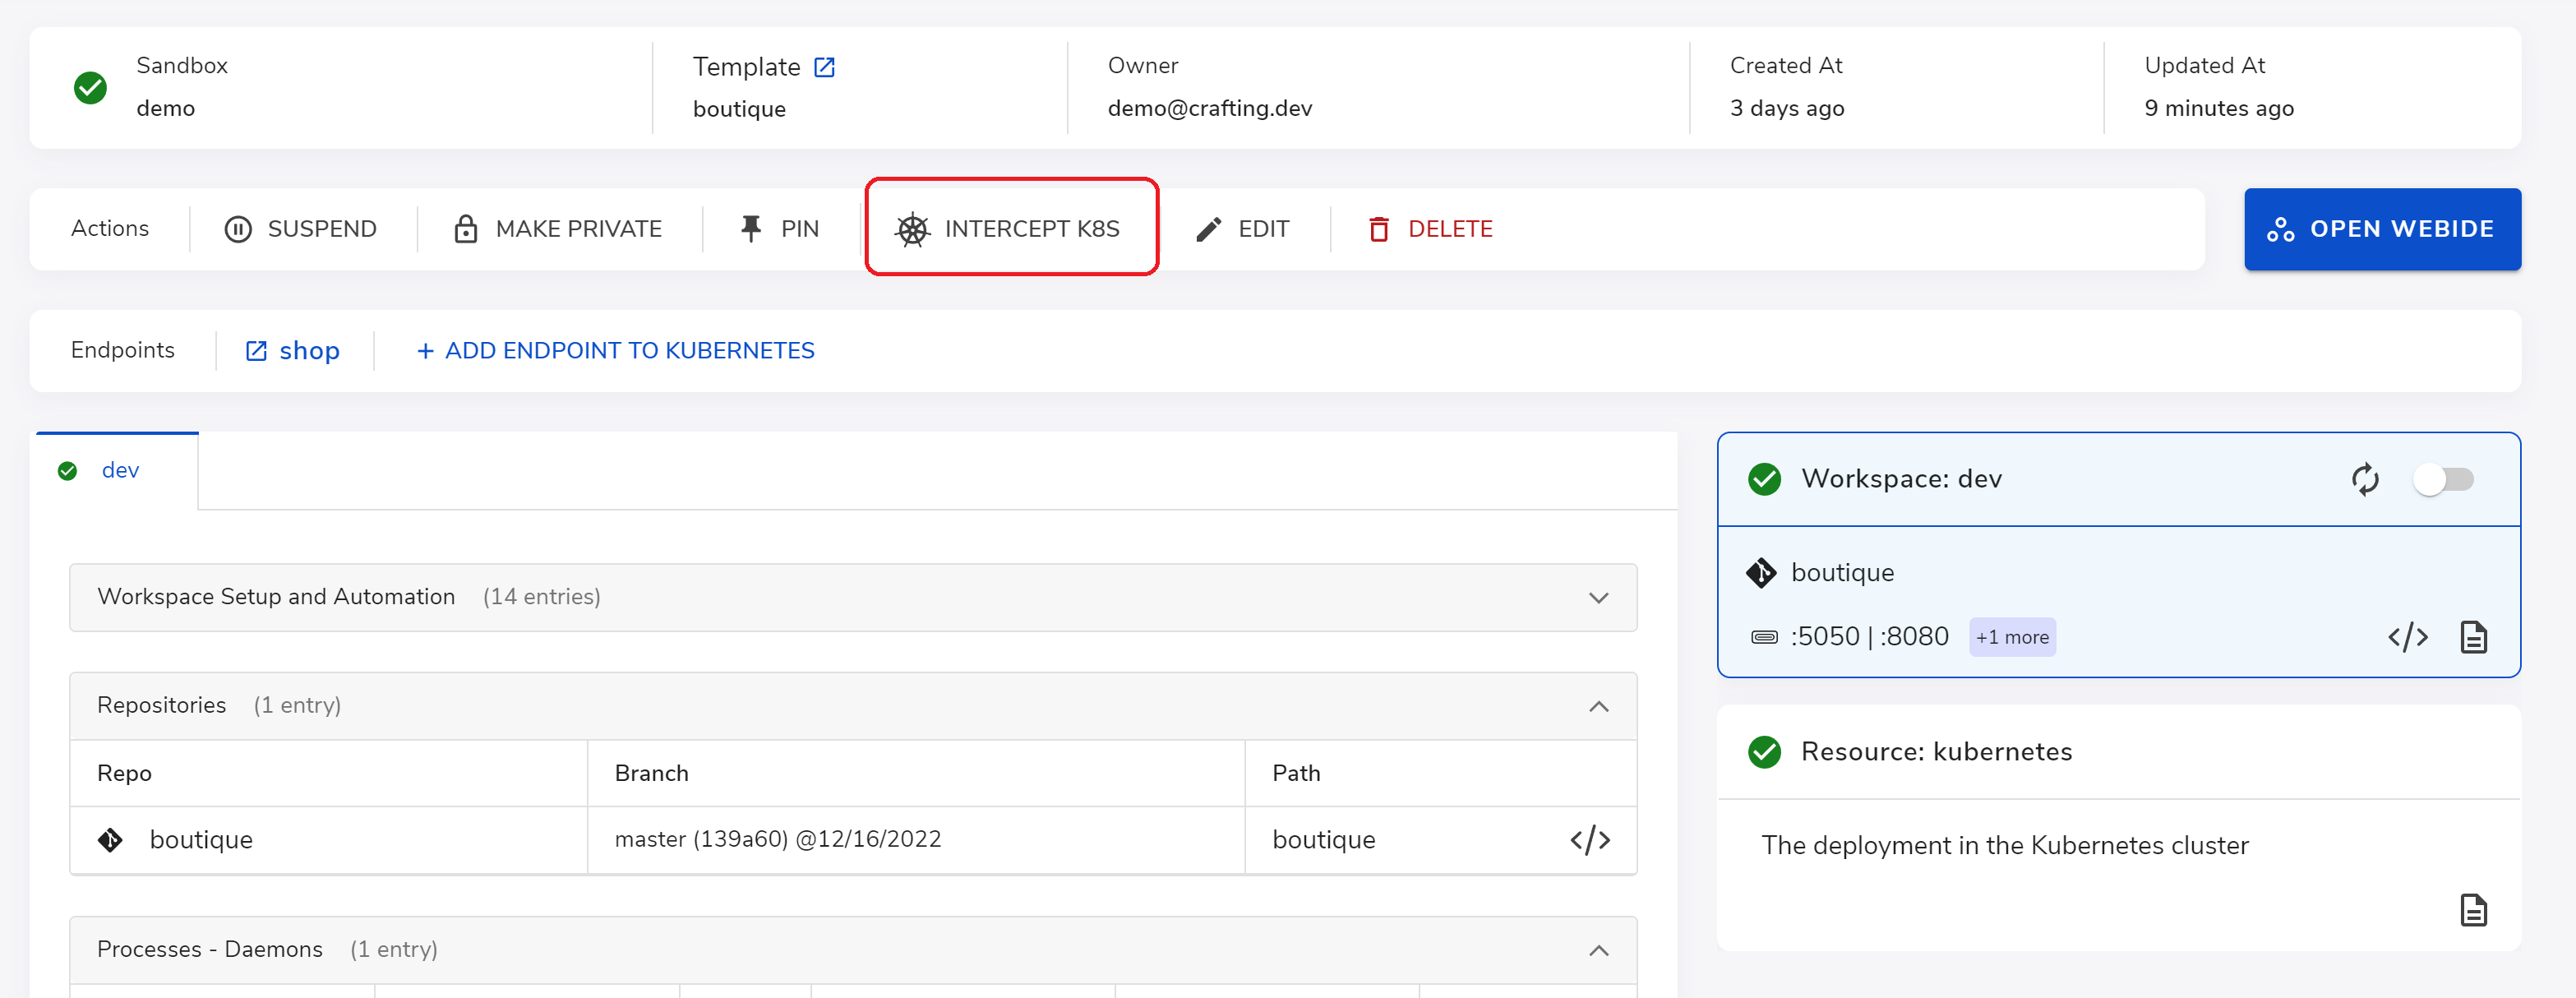This screenshot has width=2576, height=998.
Task: Click Add Endpoint to Kubernetes
Action: (615, 351)
